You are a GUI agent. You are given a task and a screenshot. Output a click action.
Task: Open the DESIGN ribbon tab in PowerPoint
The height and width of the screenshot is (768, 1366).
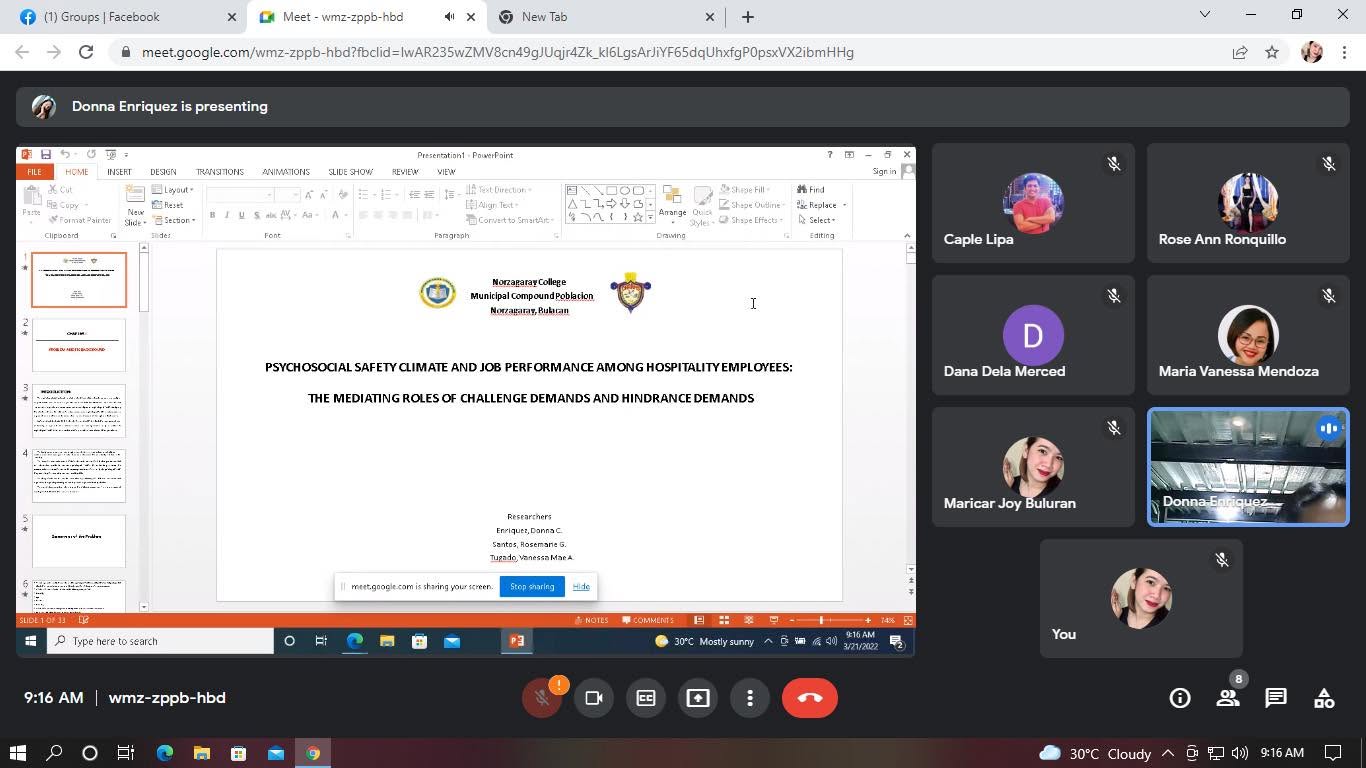pos(163,172)
